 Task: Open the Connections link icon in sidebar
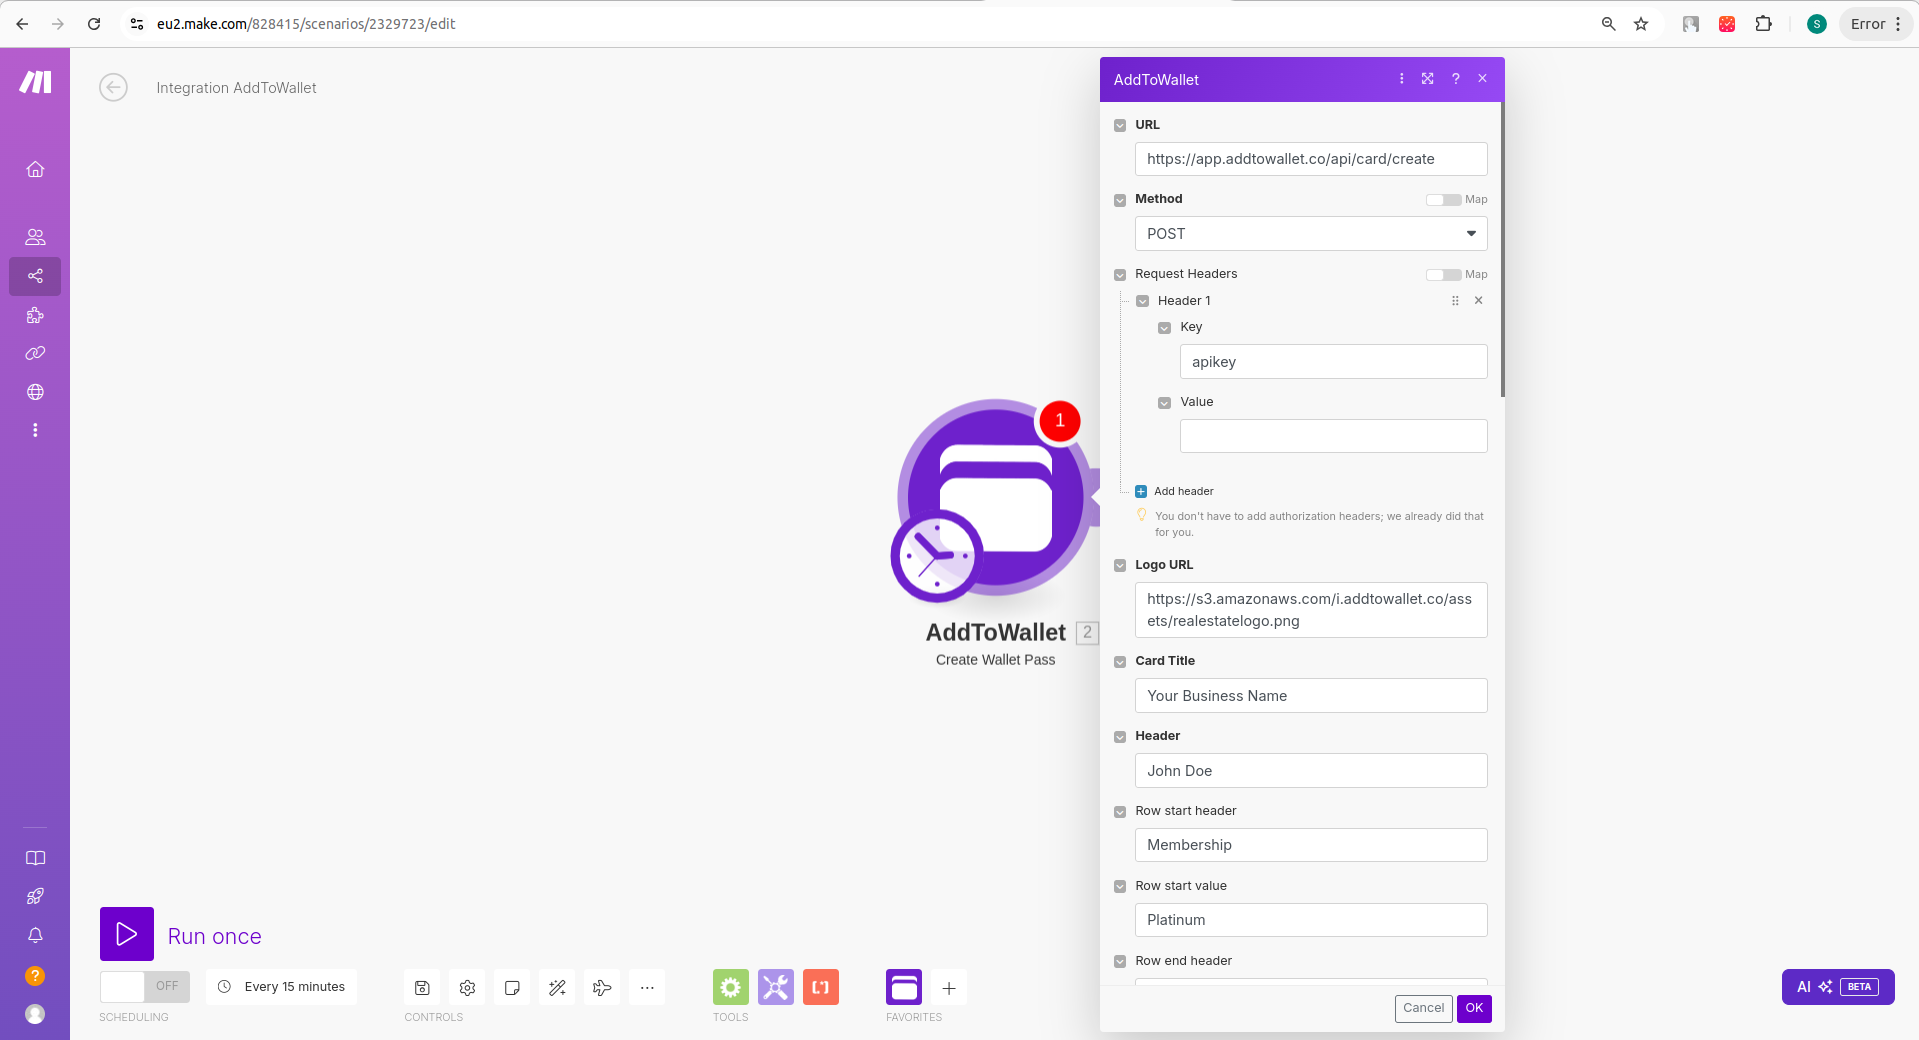[35, 353]
